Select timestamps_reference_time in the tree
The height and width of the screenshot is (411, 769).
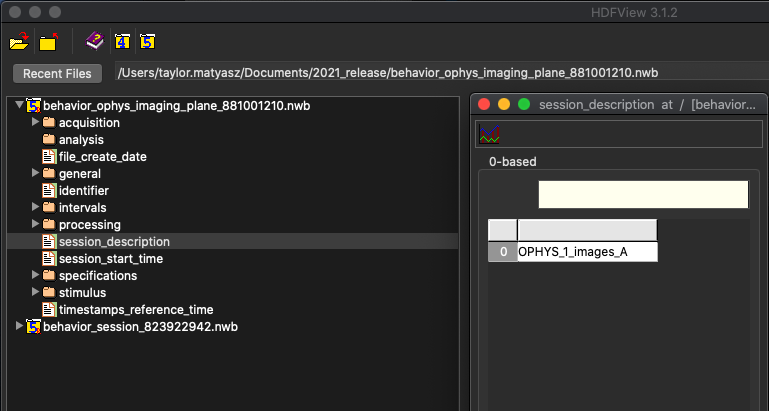(136, 309)
